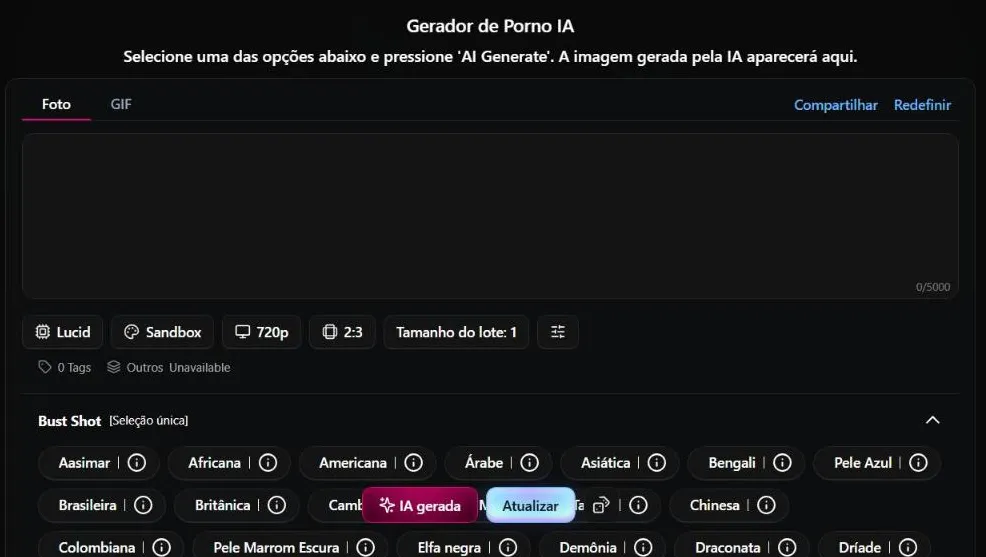Viewport: 986px width, 557px height.
Task: Show info for the Elfa negra tag
Action: pos(507,548)
